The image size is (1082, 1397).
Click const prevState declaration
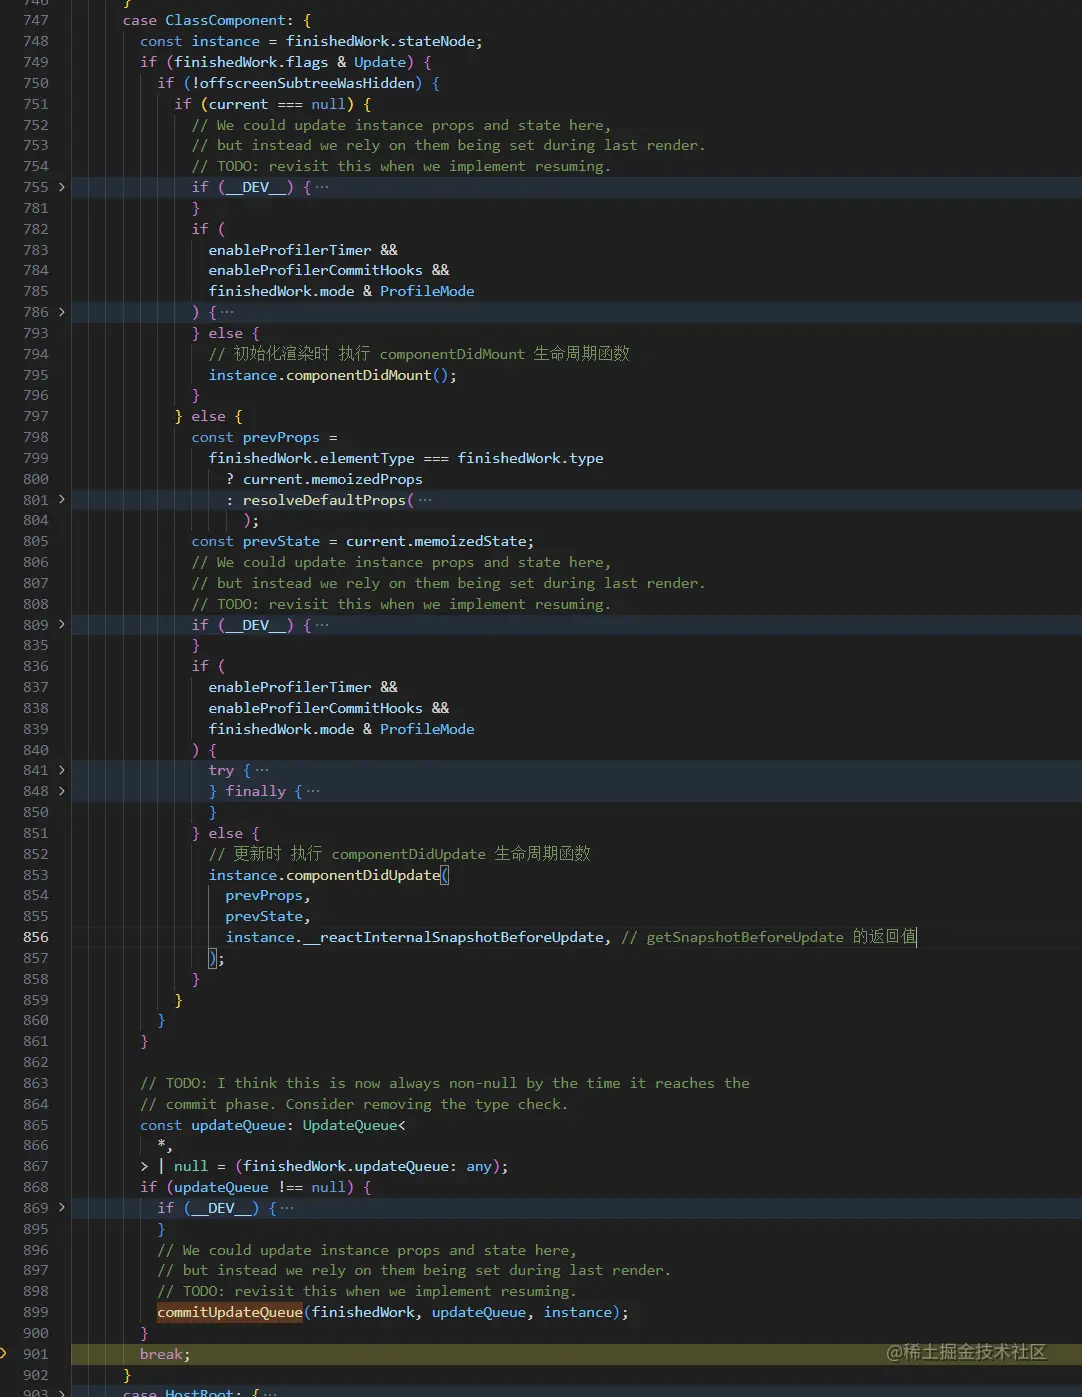point(363,541)
